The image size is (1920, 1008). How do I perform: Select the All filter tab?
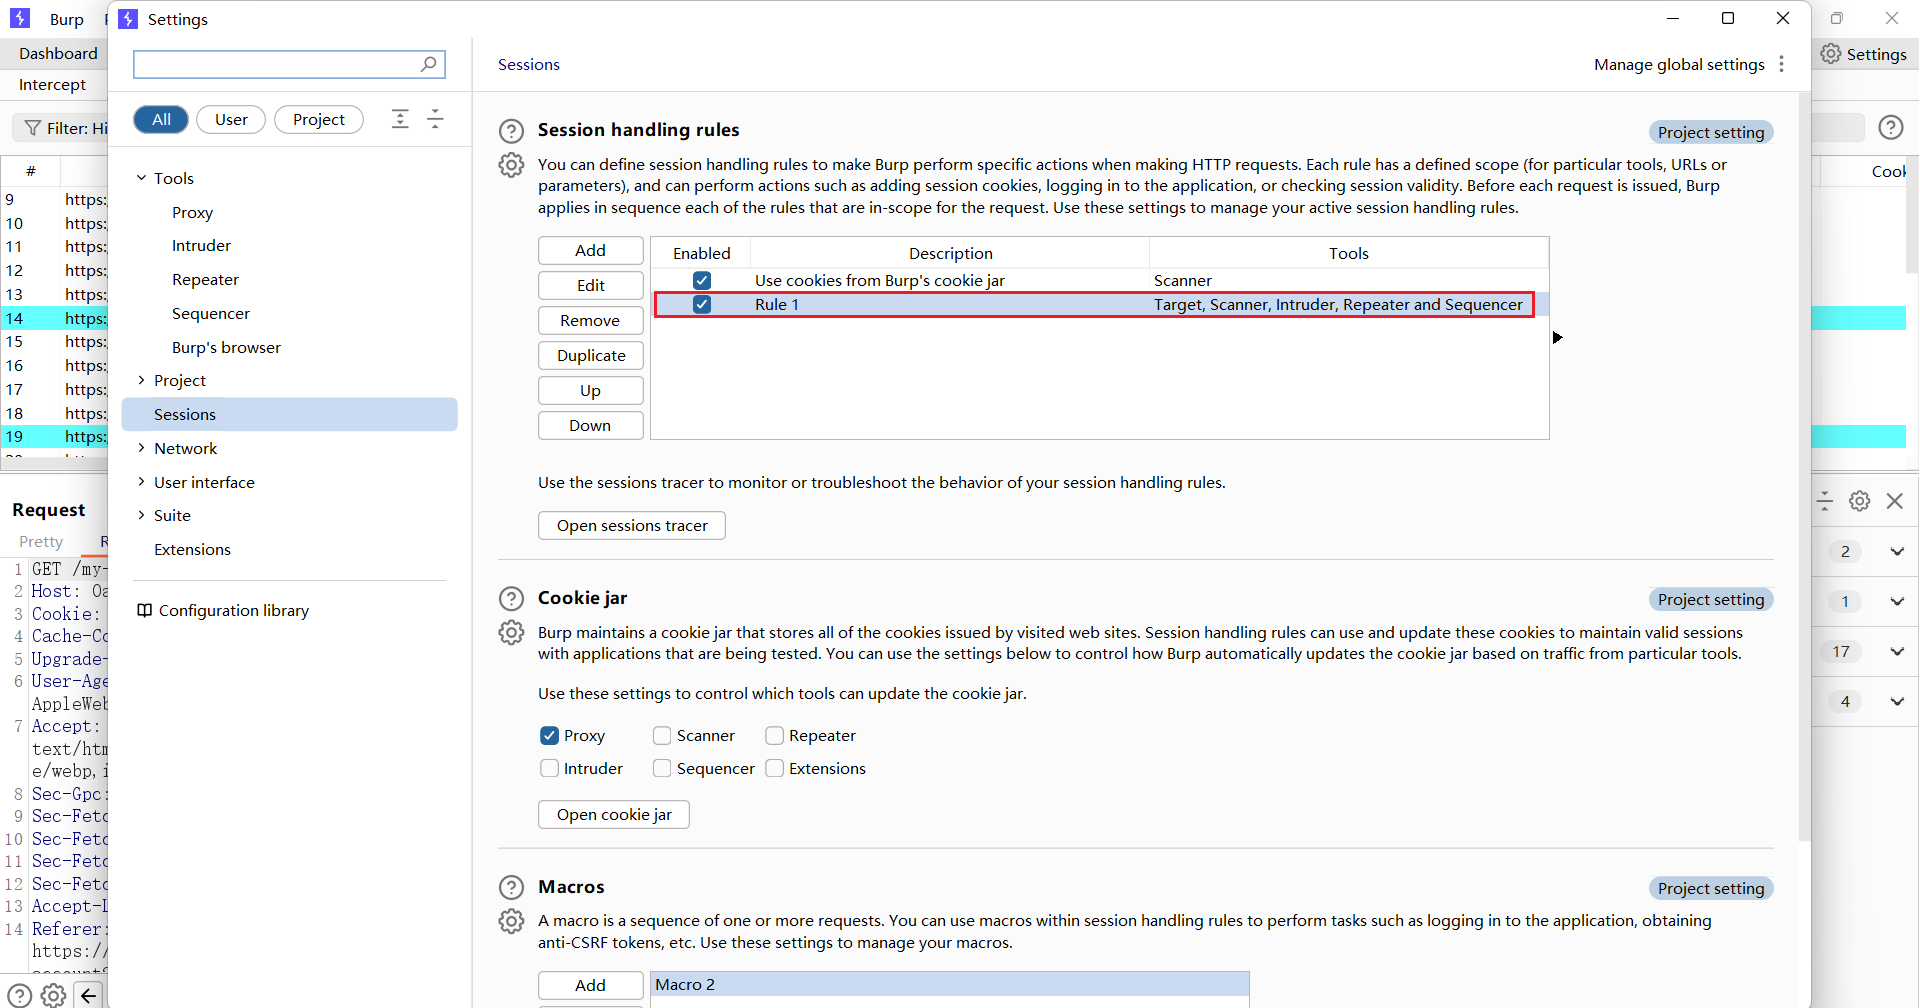coord(161,119)
